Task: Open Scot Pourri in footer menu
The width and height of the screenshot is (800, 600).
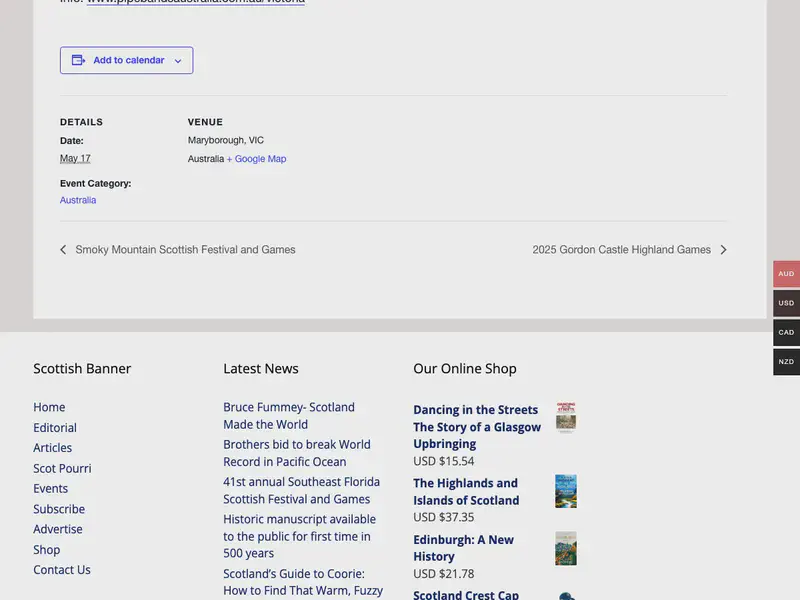Action: click(x=62, y=468)
